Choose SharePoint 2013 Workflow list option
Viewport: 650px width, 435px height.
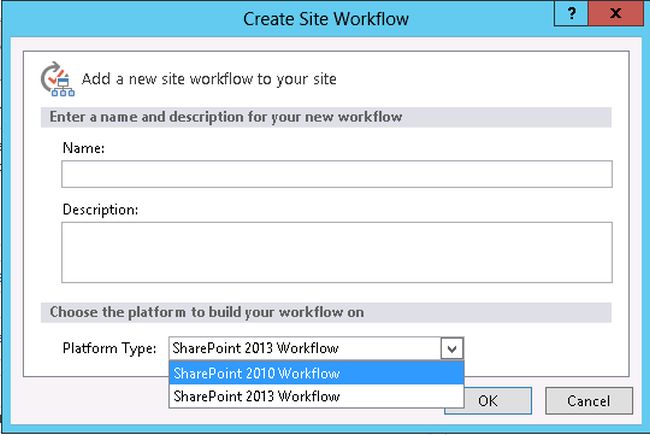tap(316, 396)
